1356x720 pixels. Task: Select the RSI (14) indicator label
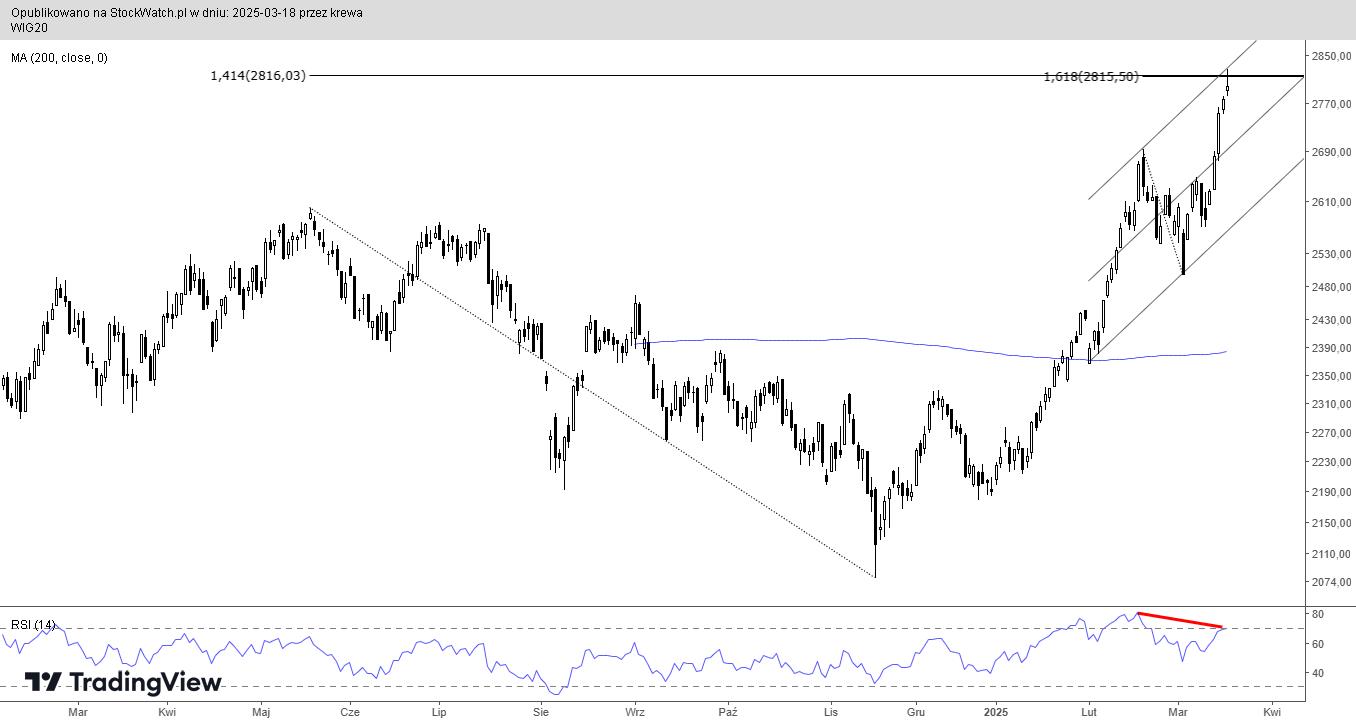pos(33,625)
